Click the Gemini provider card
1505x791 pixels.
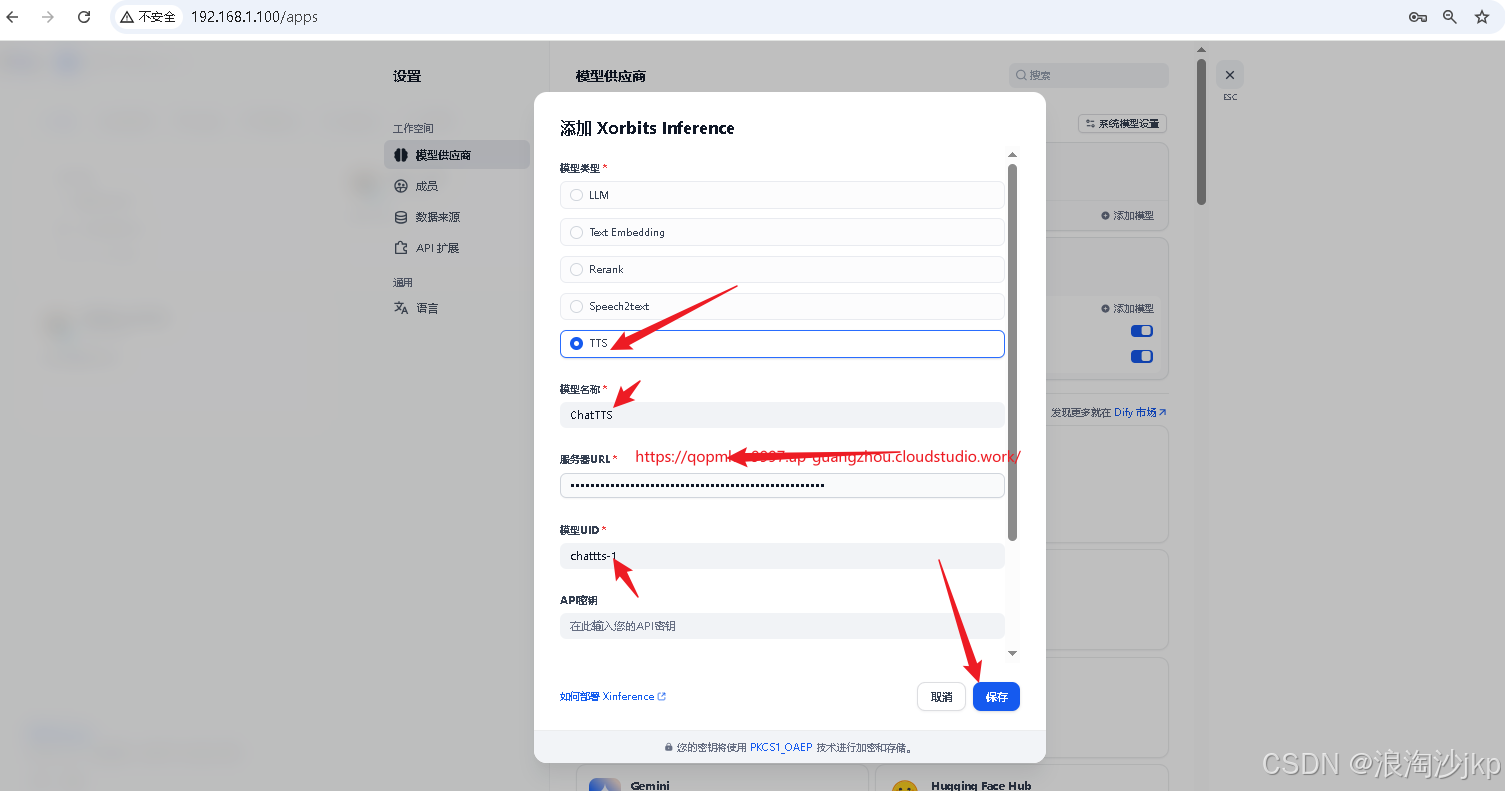(722, 778)
